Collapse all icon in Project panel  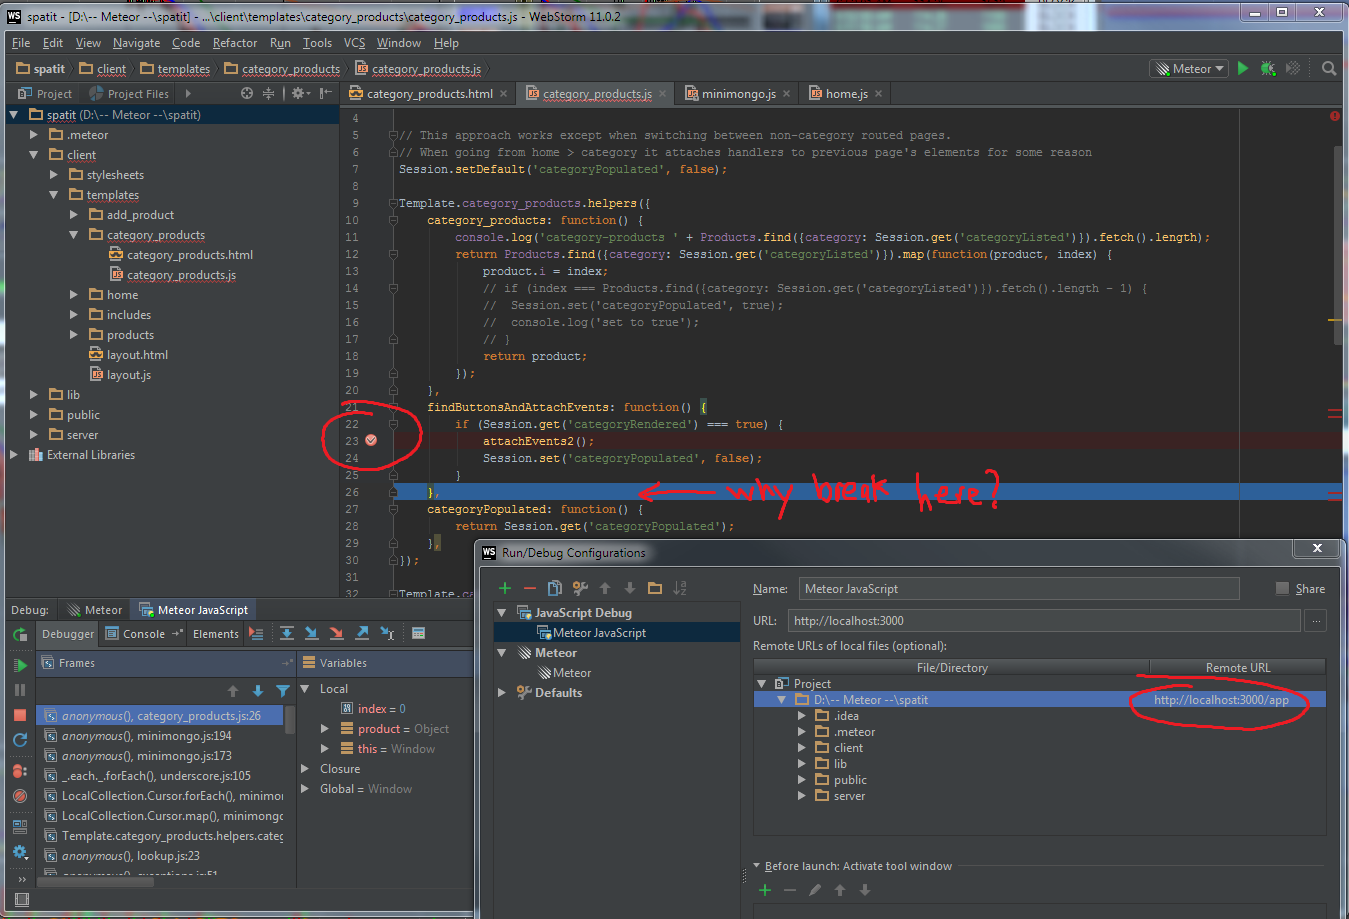click(268, 93)
